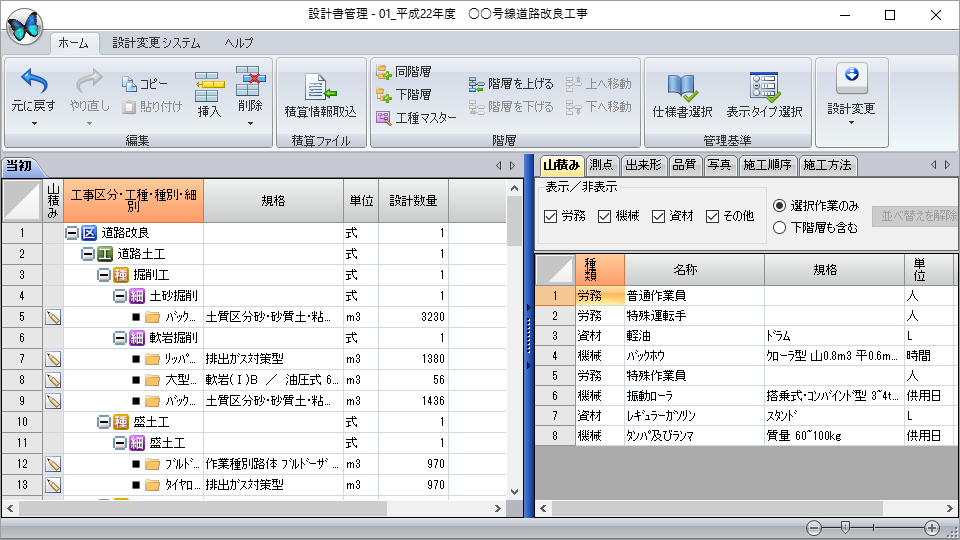Open 積算情報取込 import icon

(320, 88)
